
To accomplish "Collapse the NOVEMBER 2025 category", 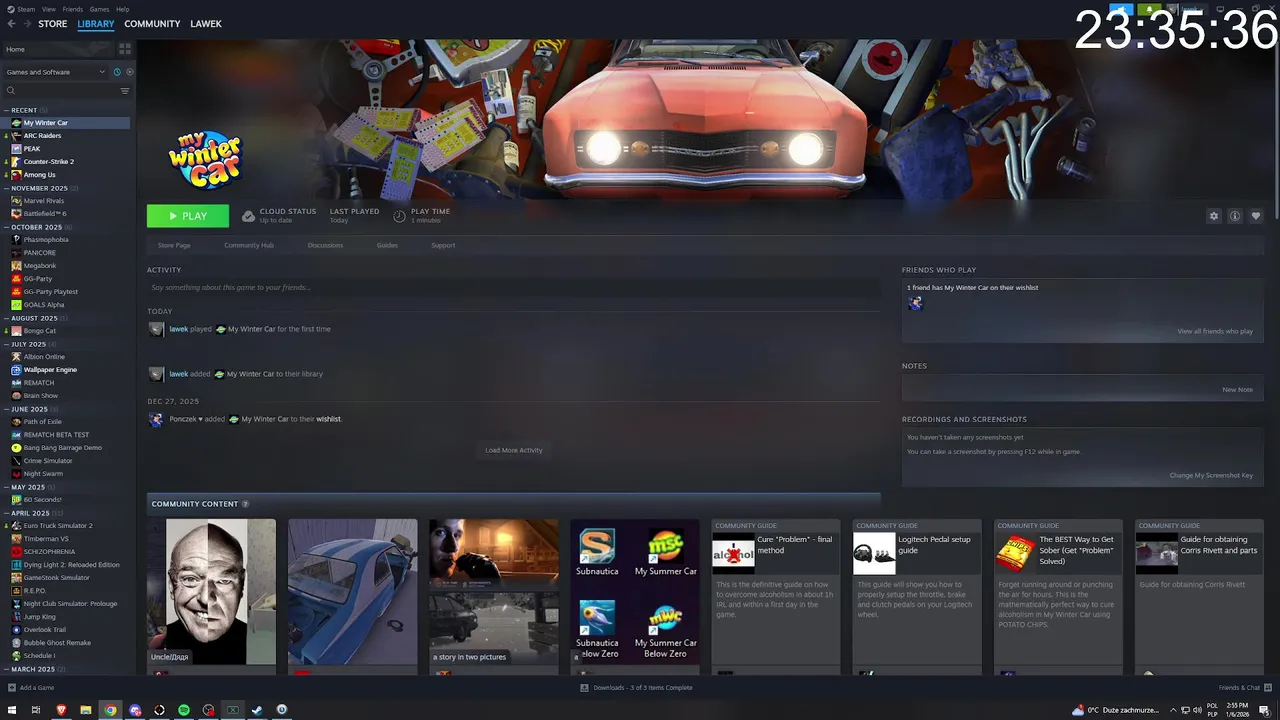I will 6,188.
